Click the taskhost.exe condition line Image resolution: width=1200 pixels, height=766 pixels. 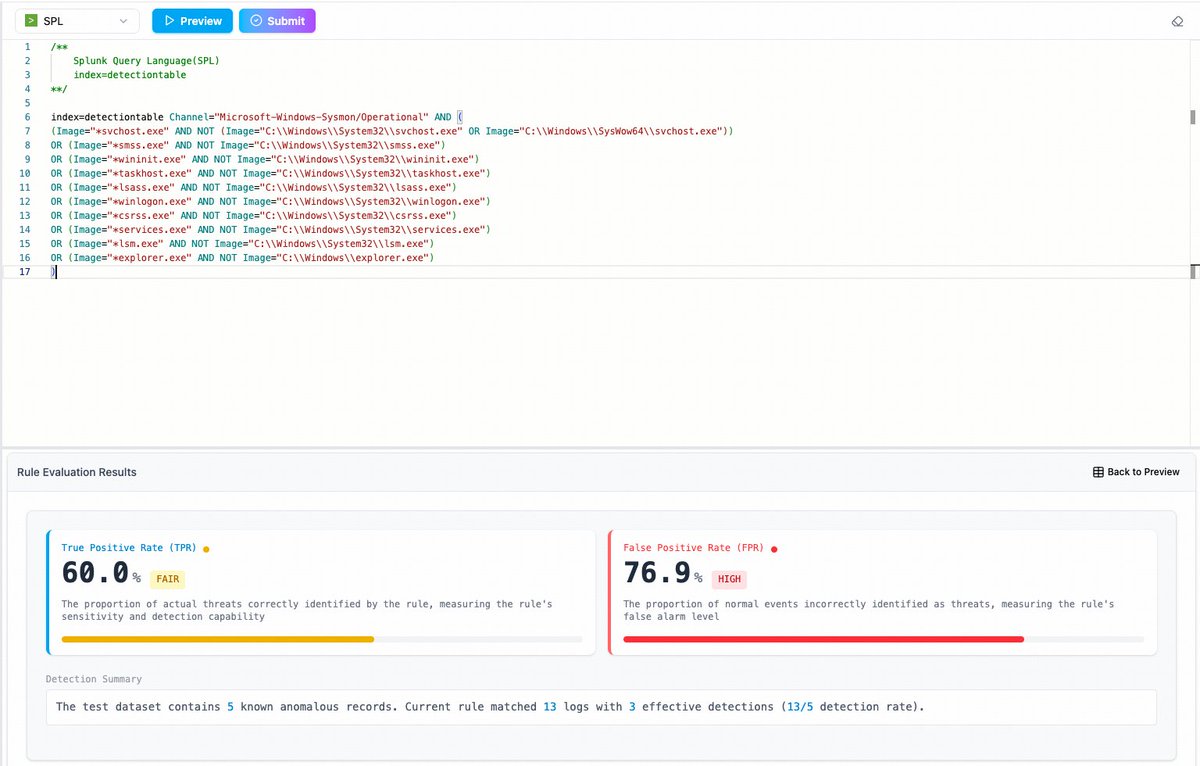pyautogui.click(x=270, y=173)
